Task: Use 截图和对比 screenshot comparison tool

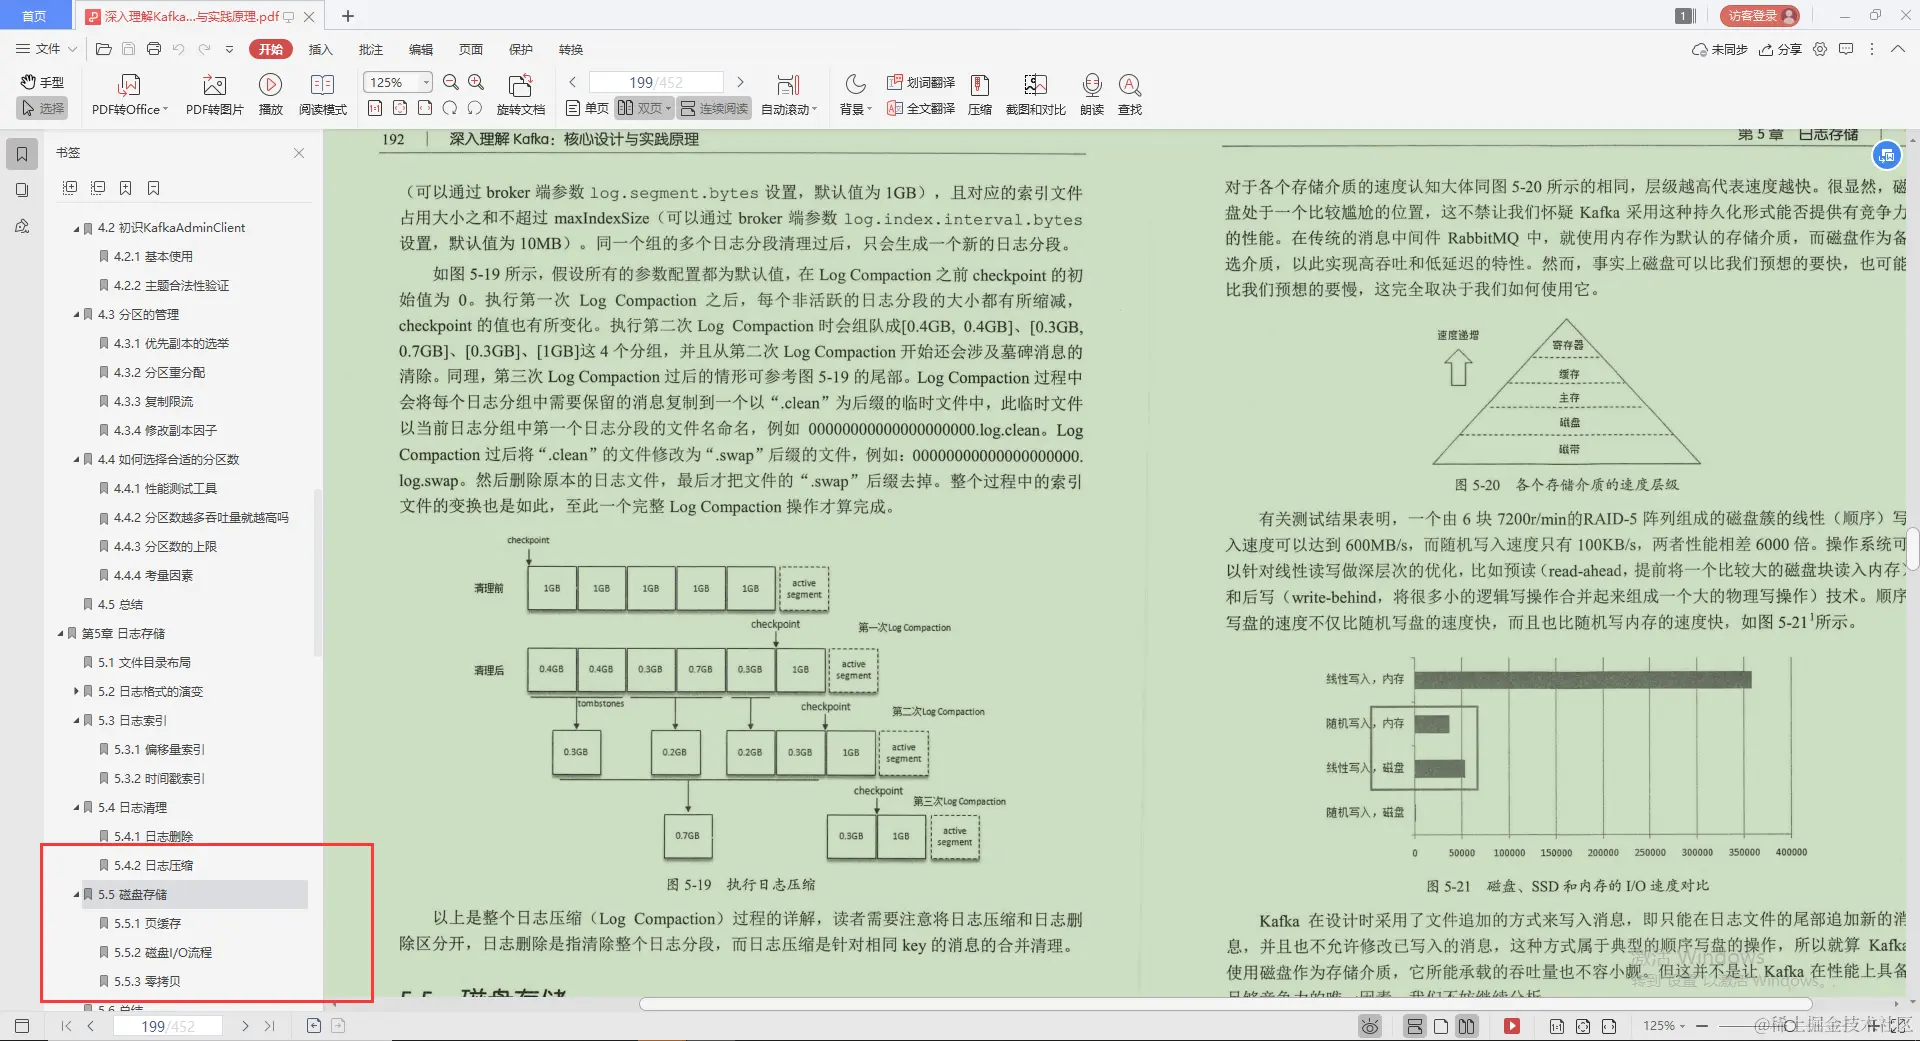Action: [x=1034, y=93]
